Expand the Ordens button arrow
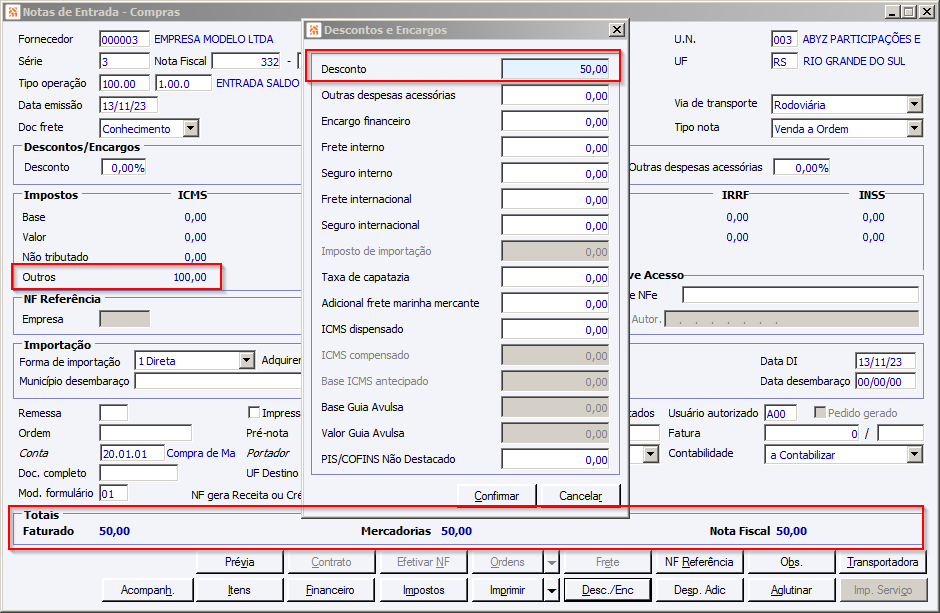This screenshot has width=940, height=613. [x=552, y=562]
